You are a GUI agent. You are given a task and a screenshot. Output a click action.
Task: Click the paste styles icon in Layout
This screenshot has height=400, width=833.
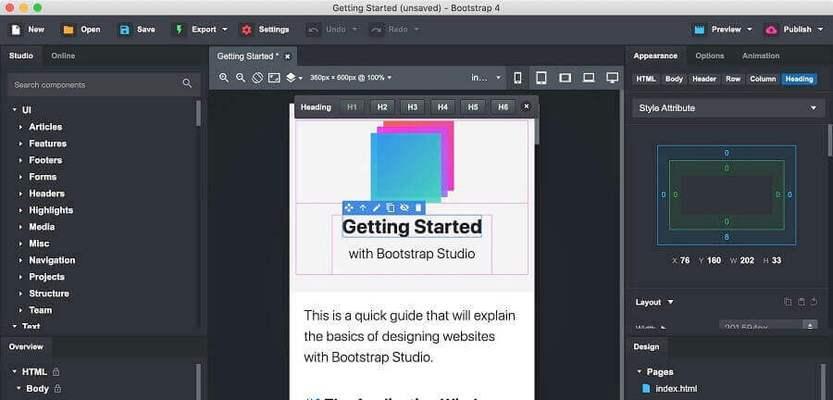click(801, 302)
